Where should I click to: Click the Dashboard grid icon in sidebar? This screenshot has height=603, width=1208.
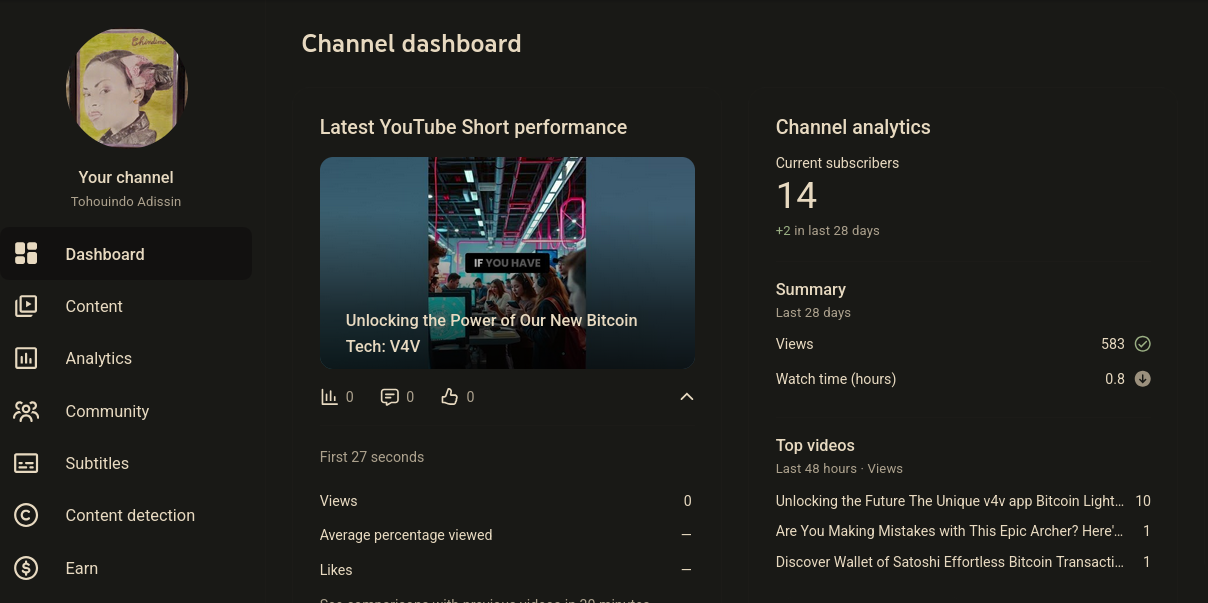[26, 254]
